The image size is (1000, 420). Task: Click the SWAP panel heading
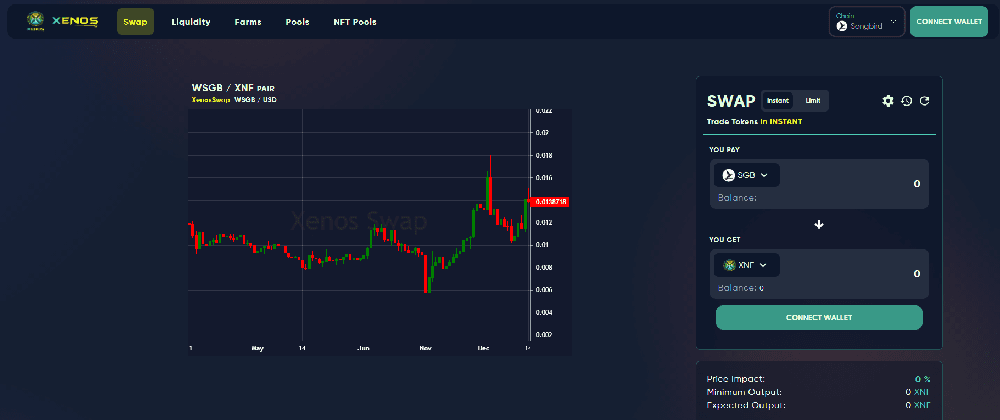[732, 101]
